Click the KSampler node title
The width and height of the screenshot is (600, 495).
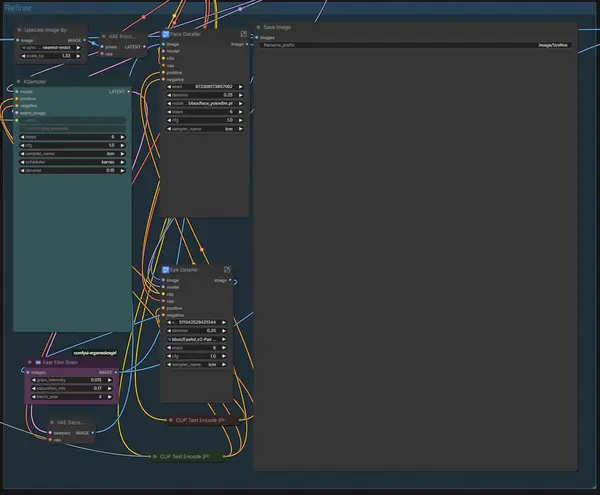point(34,81)
